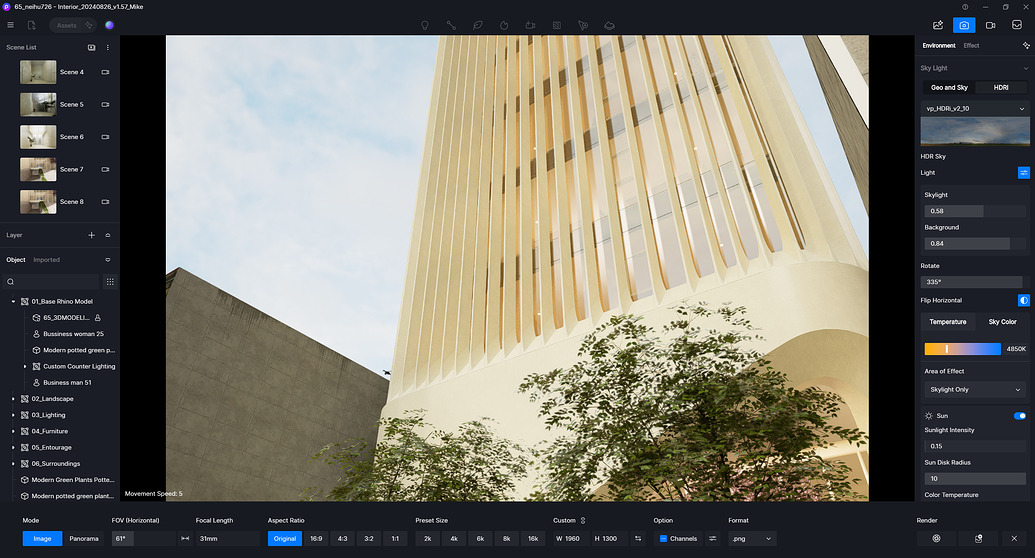Open Scene List more options menu
The image size is (1035, 558).
tap(108, 48)
